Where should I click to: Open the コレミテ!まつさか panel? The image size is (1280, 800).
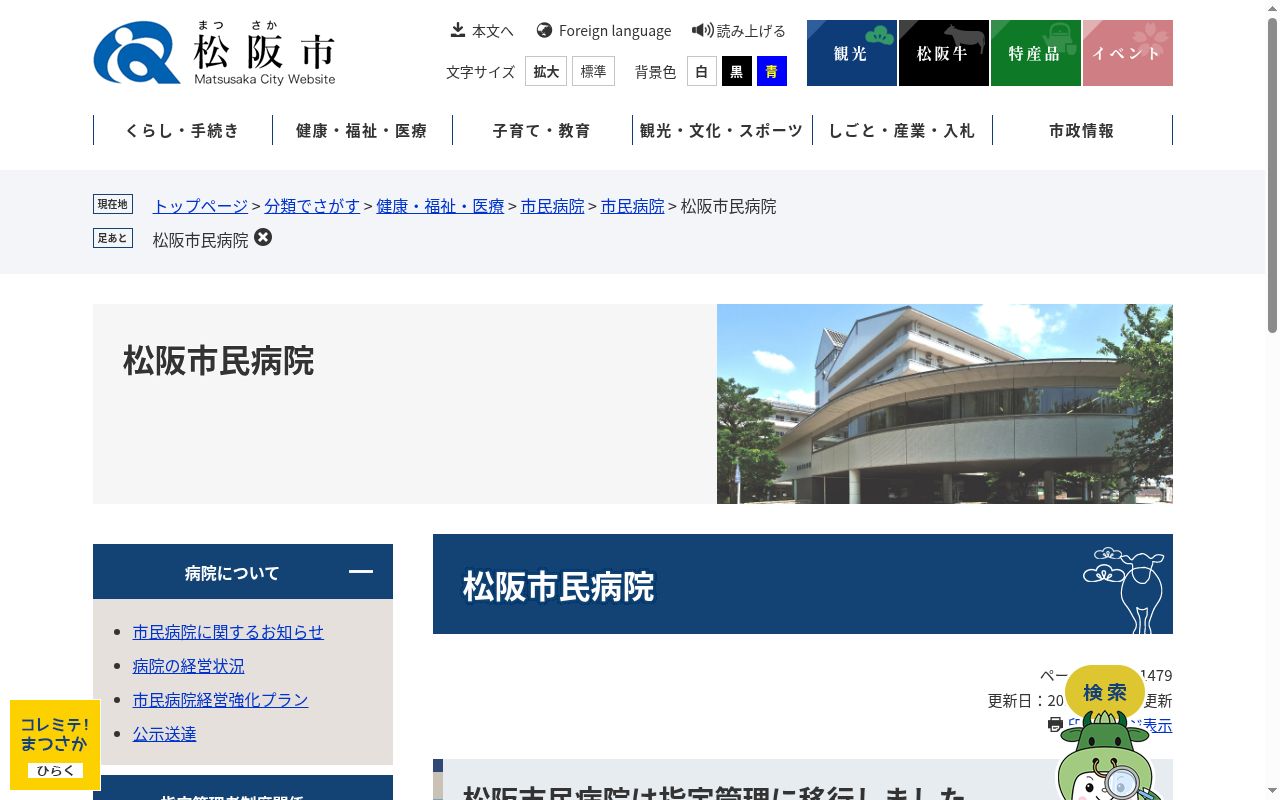tap(55, 745)
